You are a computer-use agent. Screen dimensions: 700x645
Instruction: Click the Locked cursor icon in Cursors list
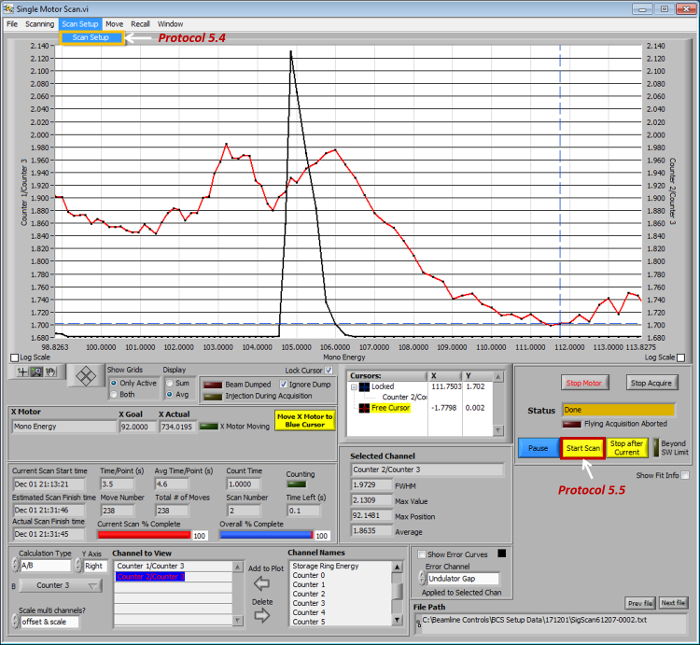point(365,385)
